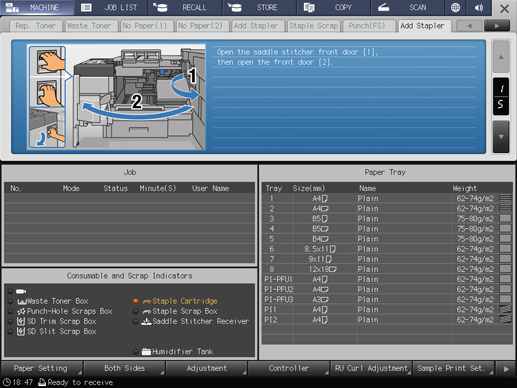This screenshot has height=388, width=517.
Task: Open the MACHINE screen tab
Action: [x=37, y=7]
